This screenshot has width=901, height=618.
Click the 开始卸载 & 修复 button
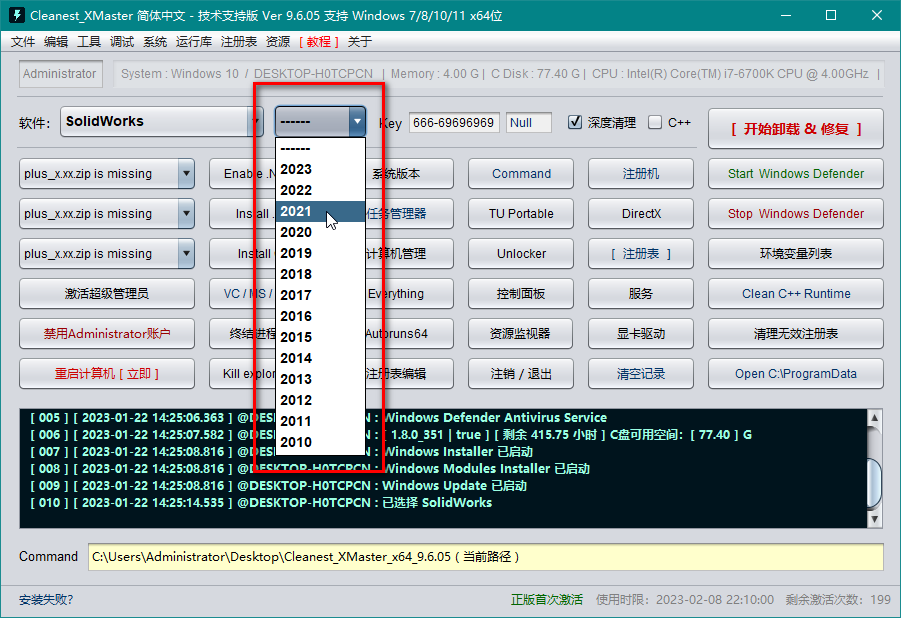795,129
